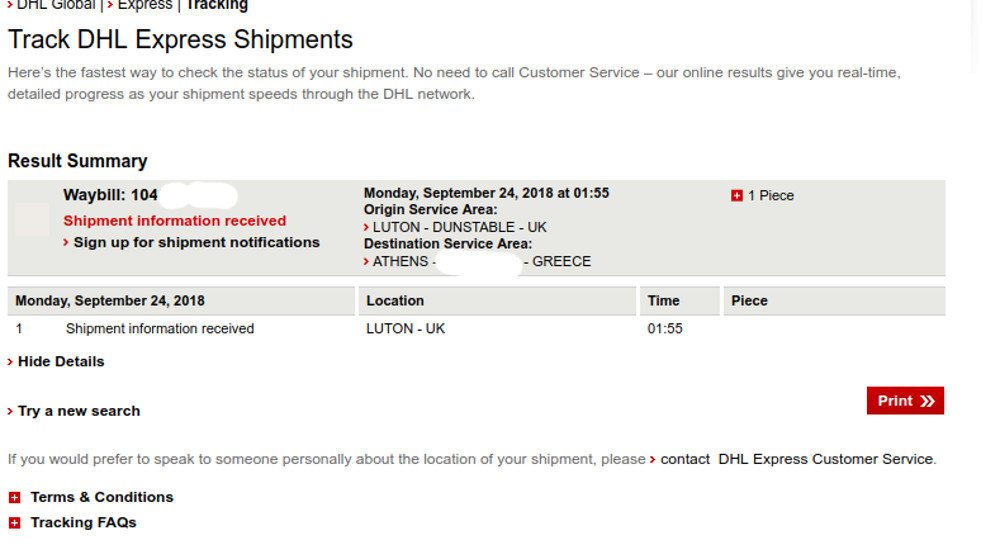1000x559 pixels.
Task: Click the Tracking FAQs plus icon
Action: click(15, 523)
